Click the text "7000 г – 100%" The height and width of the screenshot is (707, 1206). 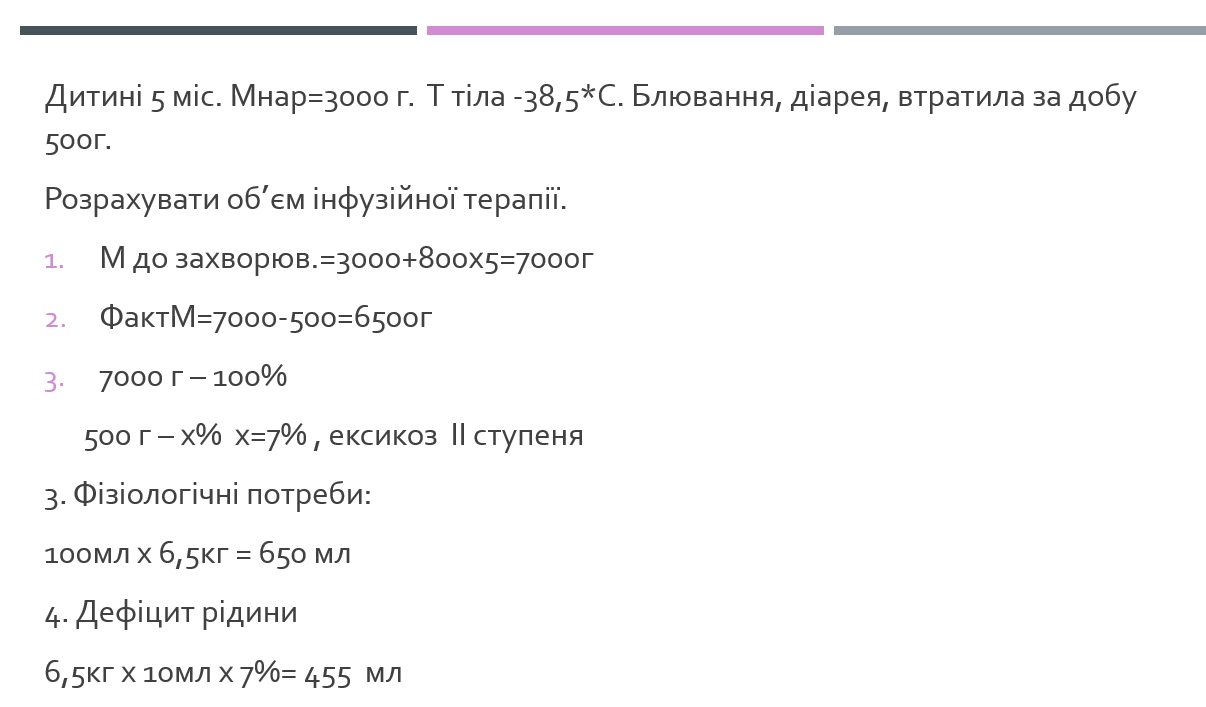(x=193, y=378)
